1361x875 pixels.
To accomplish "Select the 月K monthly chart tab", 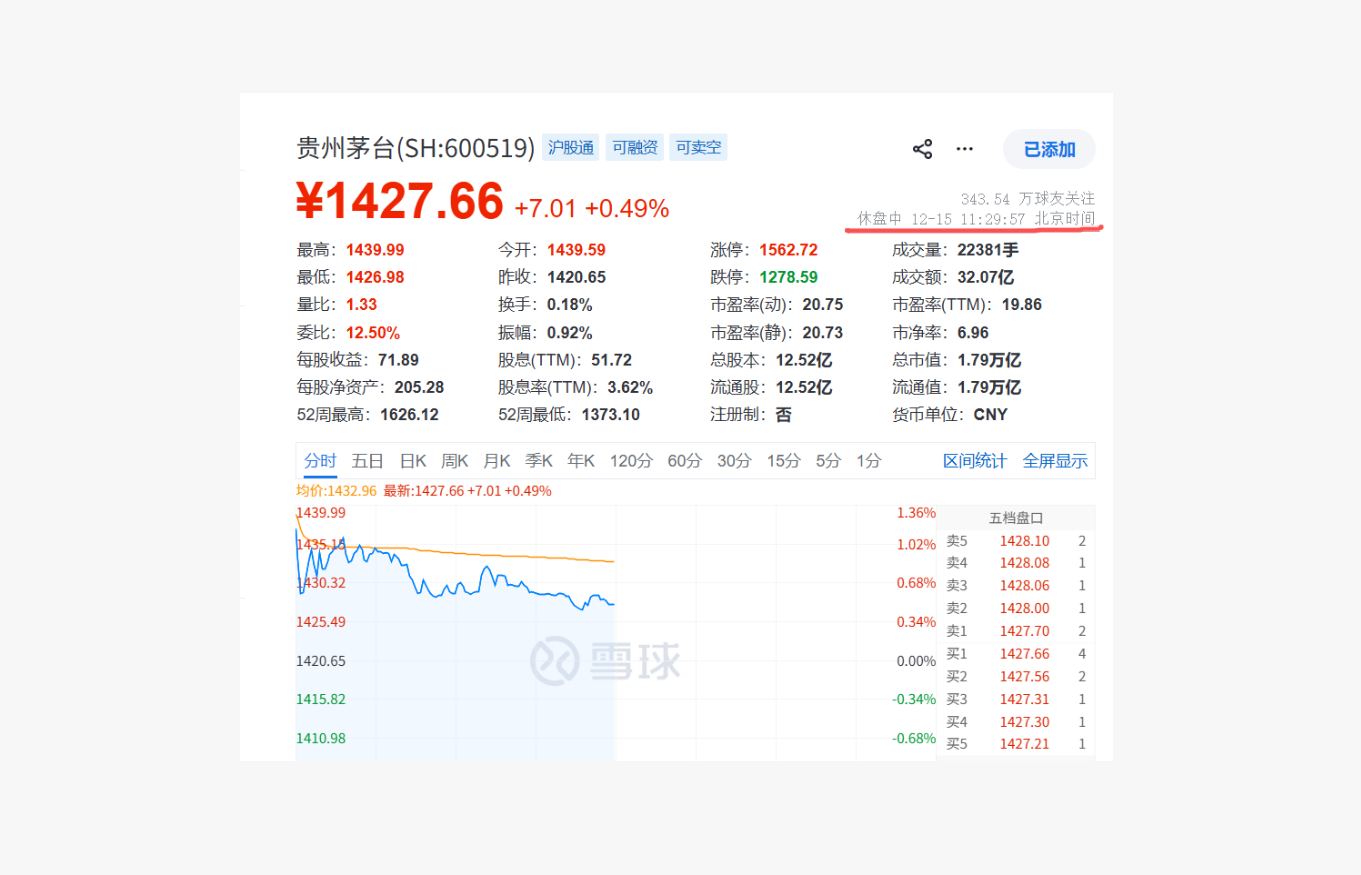I will pyautogui.click(x=496, y=460).
